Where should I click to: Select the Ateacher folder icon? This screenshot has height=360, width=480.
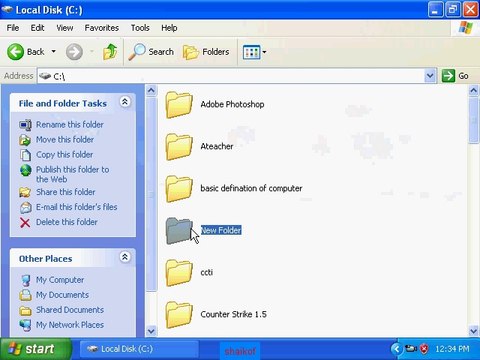click(179, 147)
